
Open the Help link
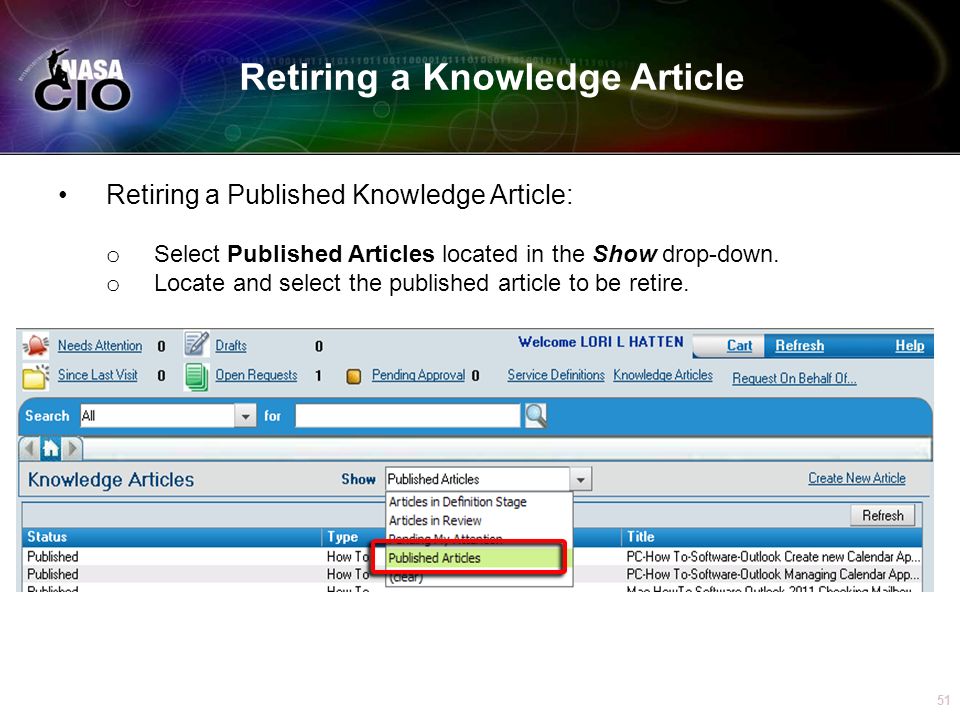coord(910,345)
